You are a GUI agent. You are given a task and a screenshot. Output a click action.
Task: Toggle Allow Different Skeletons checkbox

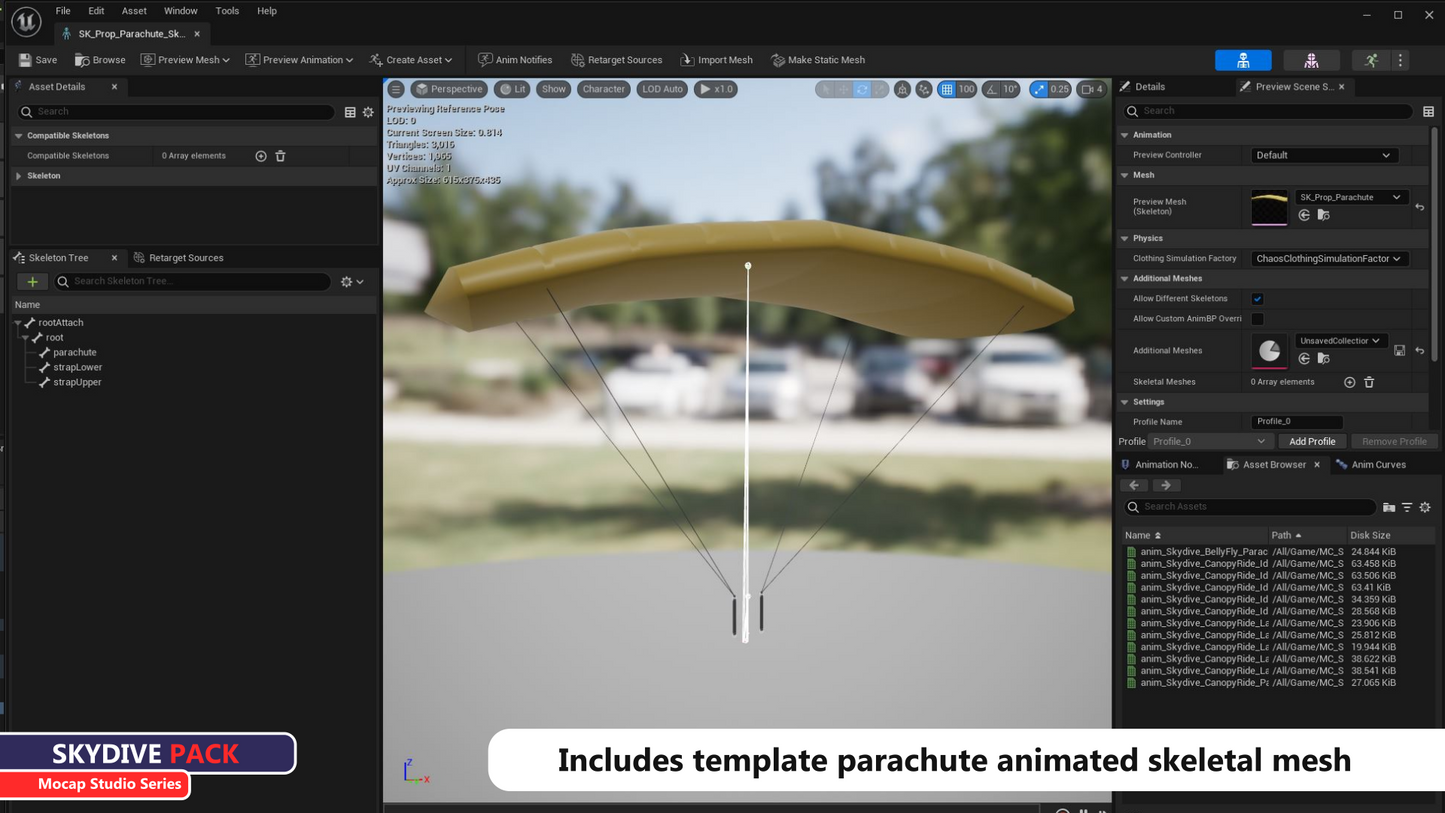1257,299
